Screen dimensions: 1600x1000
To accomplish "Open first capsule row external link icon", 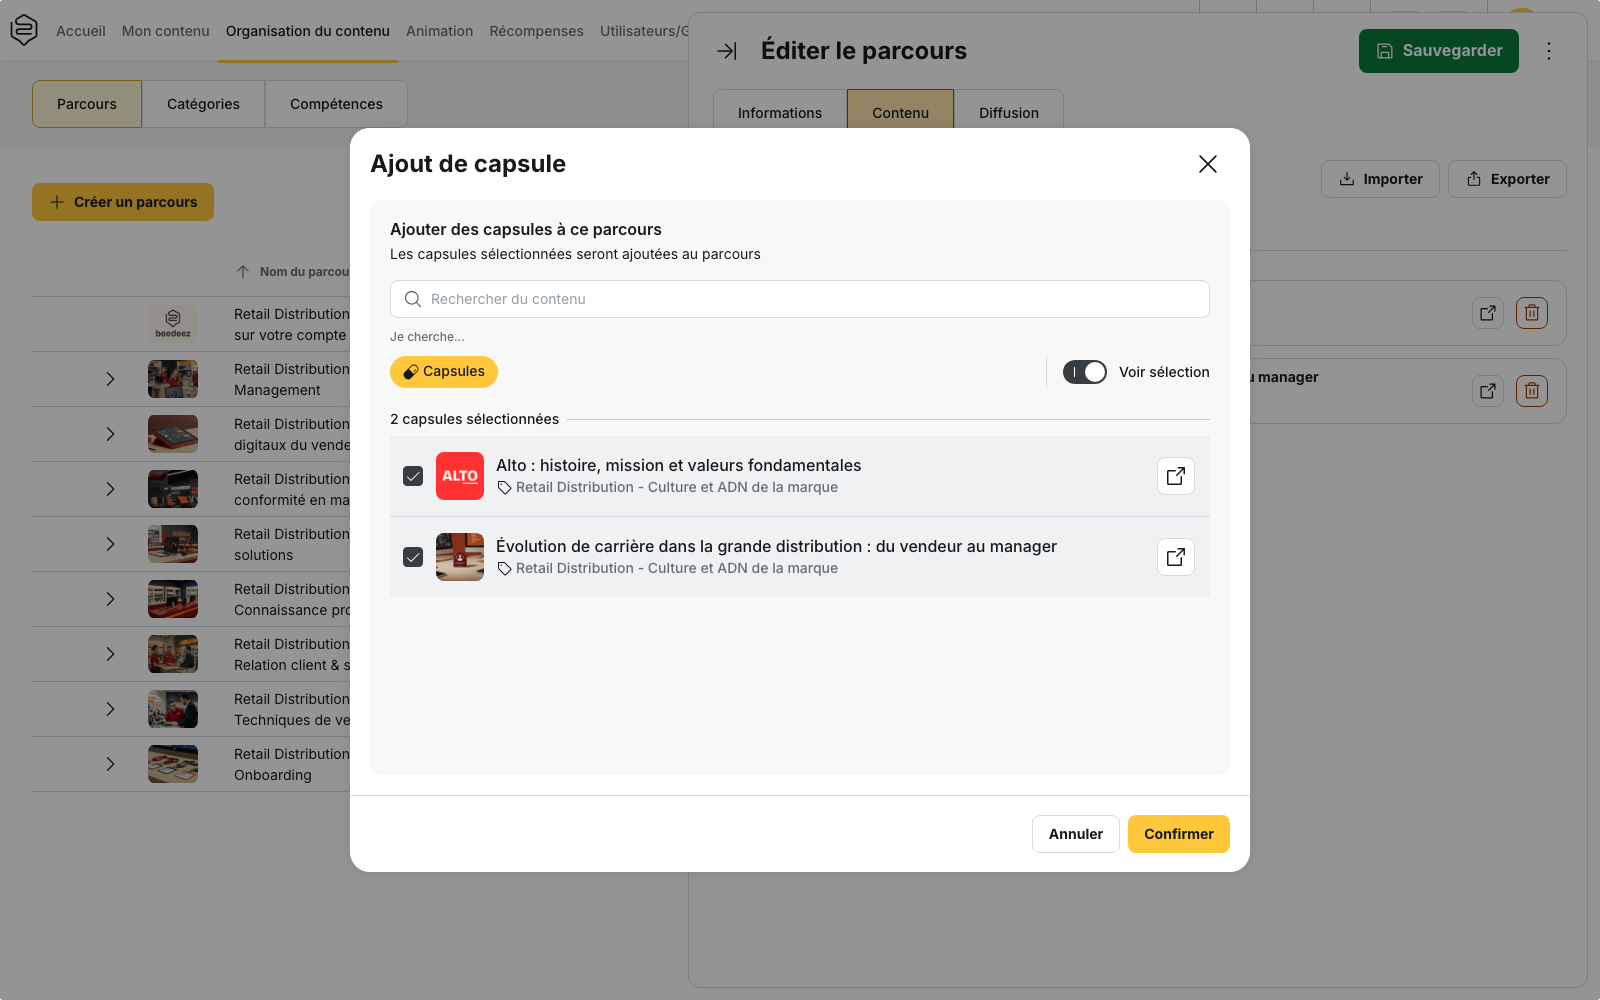I will [x=1488, y=313].
